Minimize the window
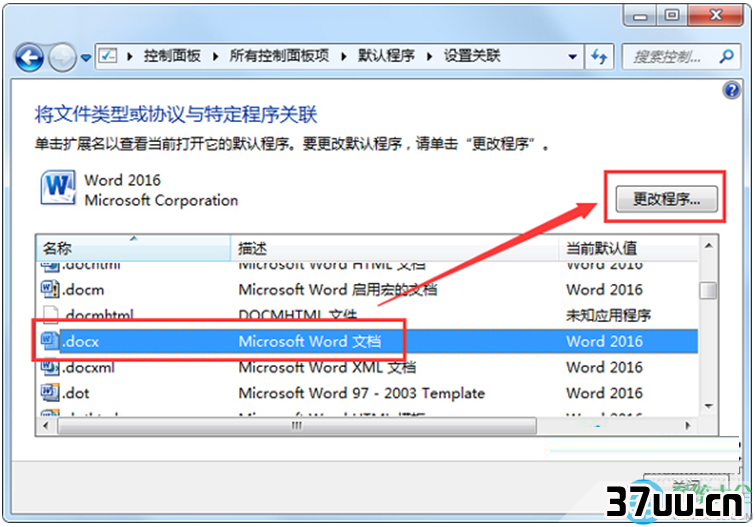This screenshot has width=755, height=527. tap(640, 16)
